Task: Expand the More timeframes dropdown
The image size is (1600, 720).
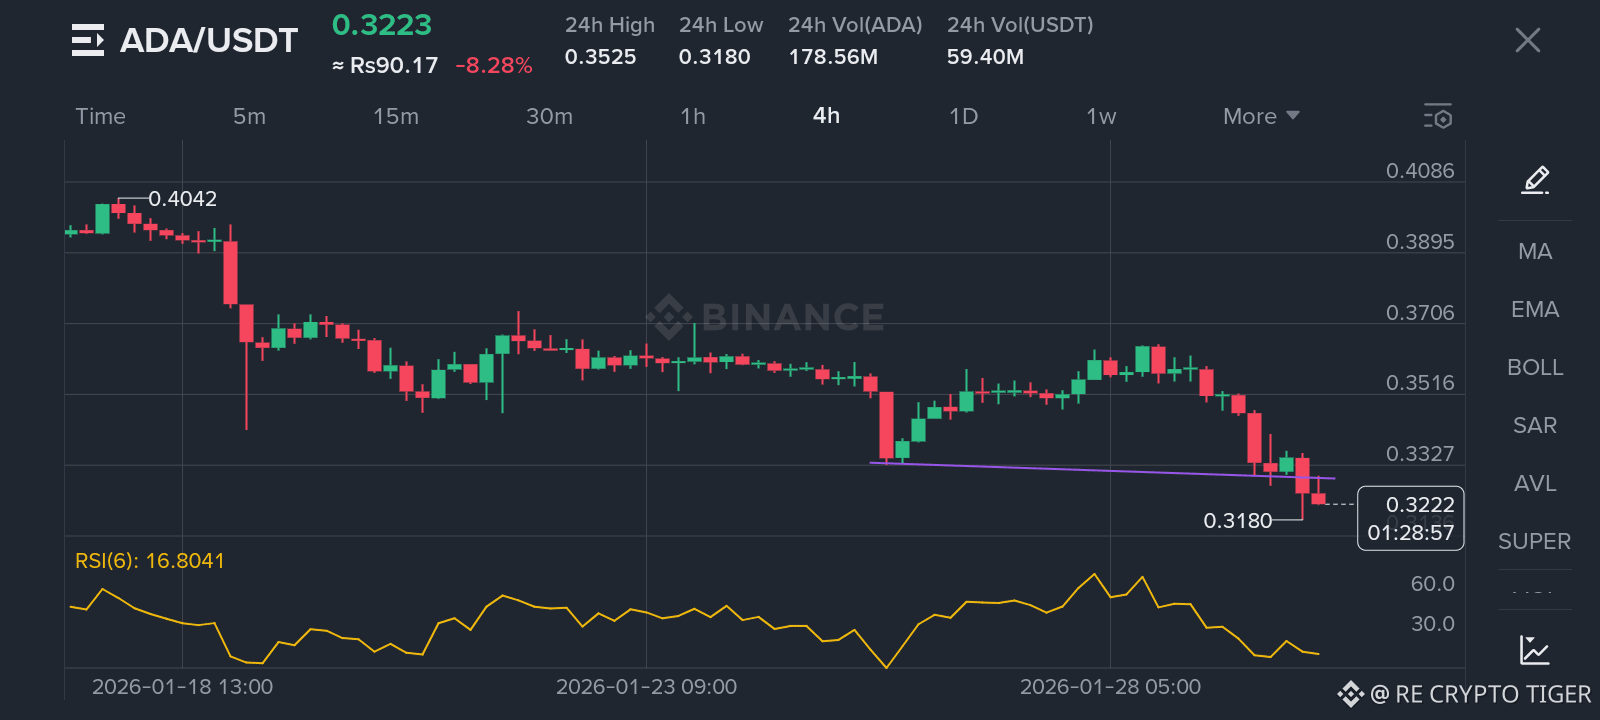Action: pyautogui.click(x=1261, y=116)
